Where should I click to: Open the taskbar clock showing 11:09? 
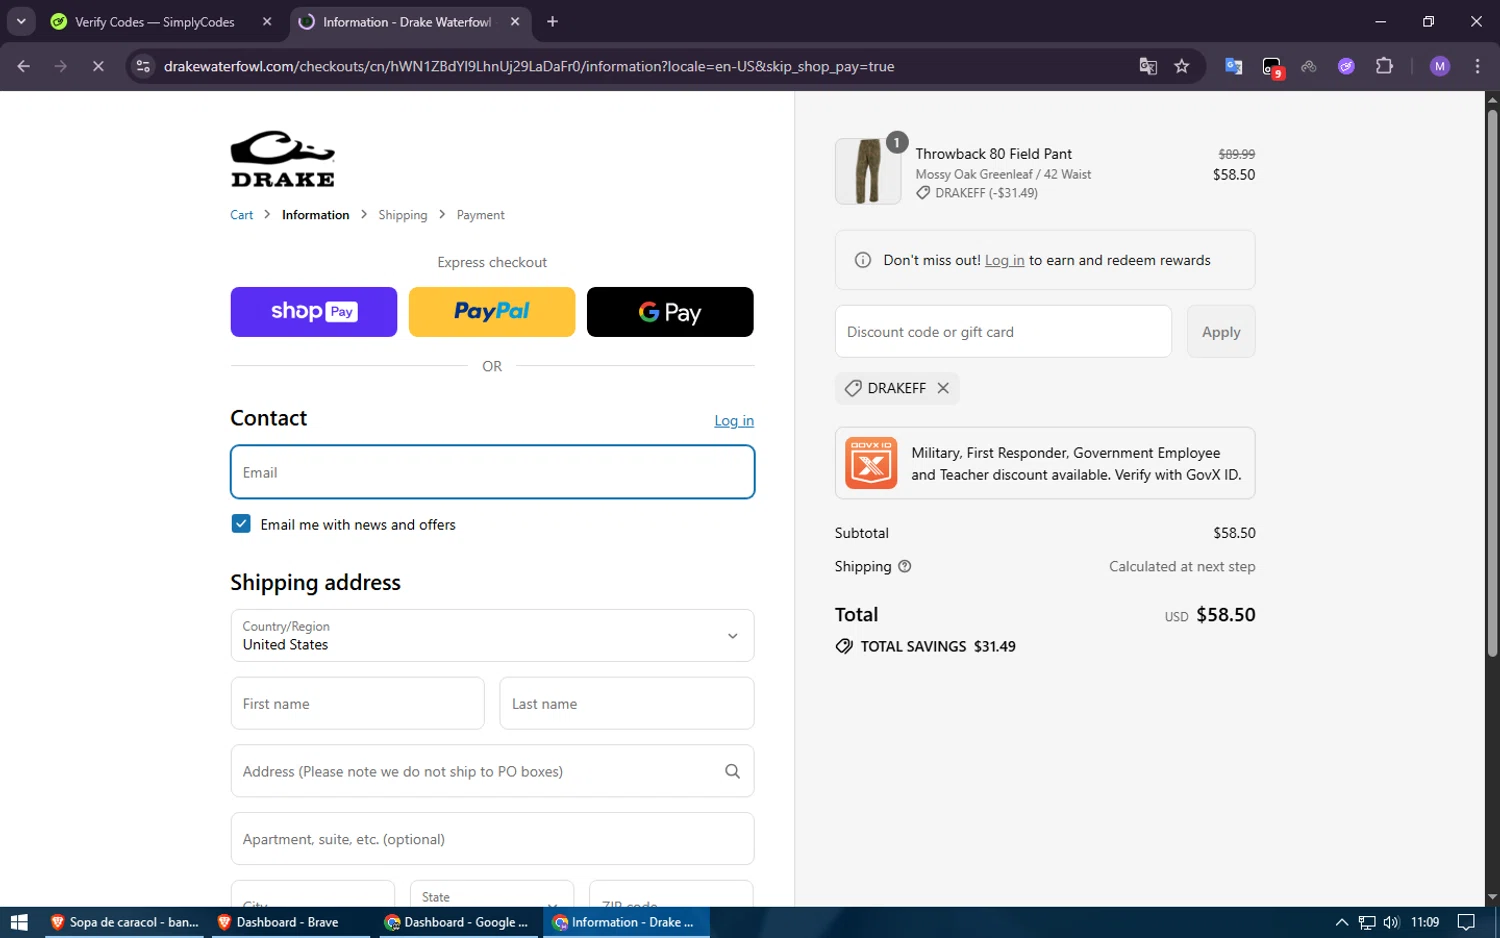click(x=1425, y=922)
